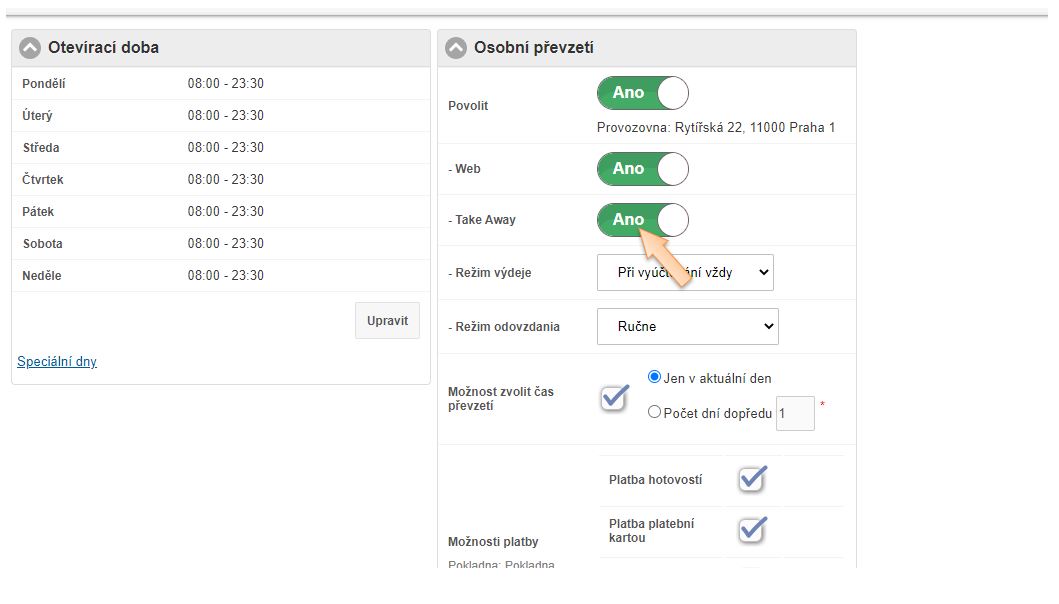Select the Sobota opening hours row

(x=220, y=244)
